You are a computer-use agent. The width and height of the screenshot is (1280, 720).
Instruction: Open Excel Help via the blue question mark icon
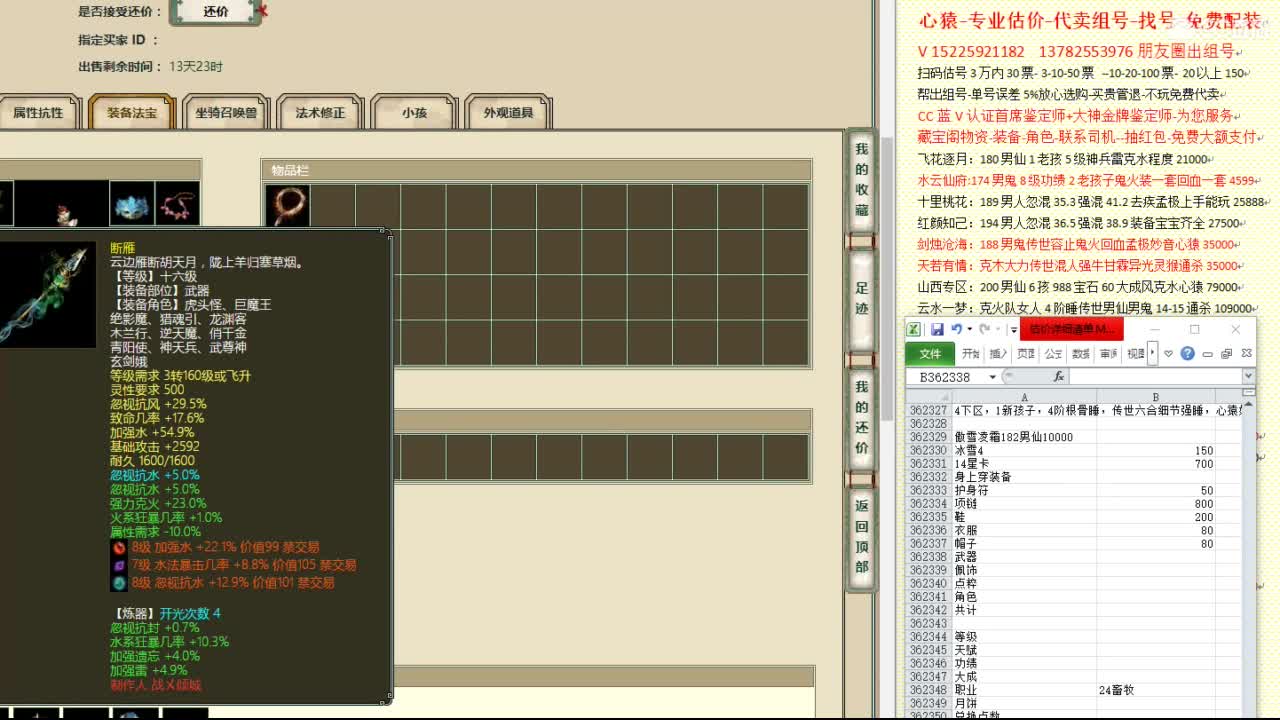(1188, 353)
